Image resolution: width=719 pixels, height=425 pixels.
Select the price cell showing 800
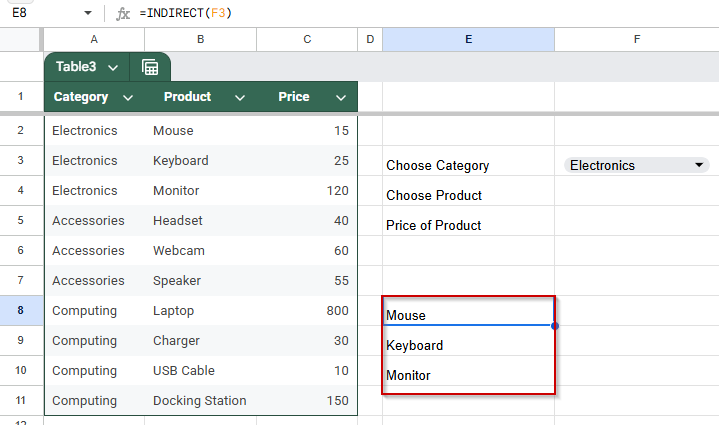coord(307,310)
